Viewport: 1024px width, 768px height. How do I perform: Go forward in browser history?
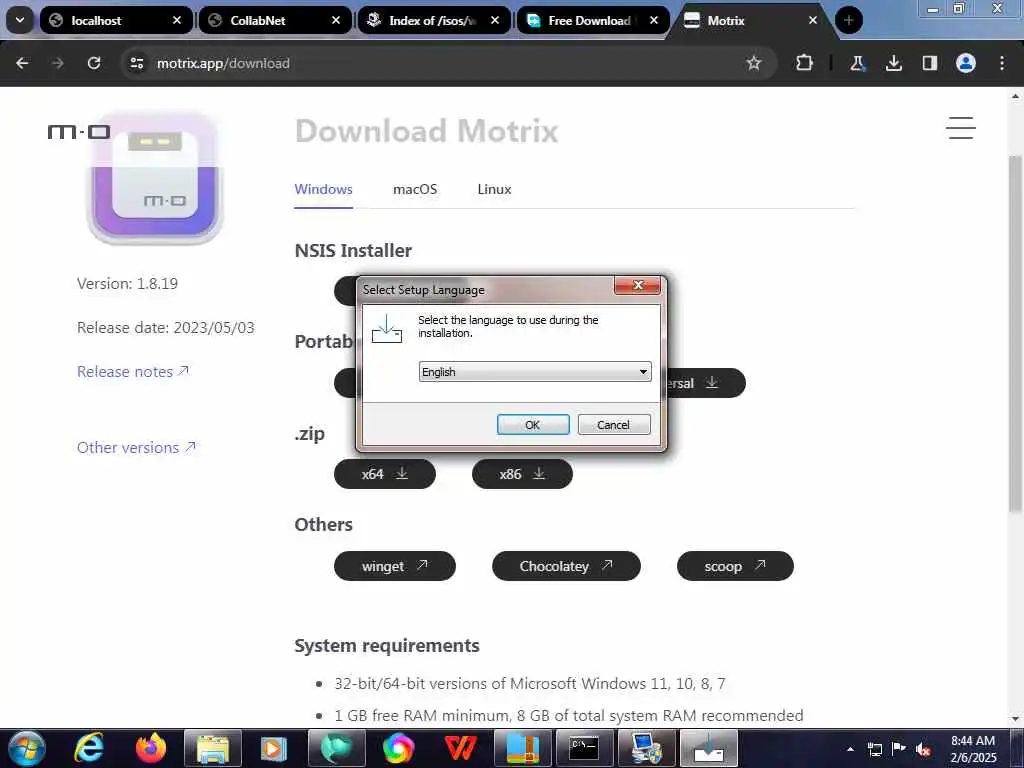(x=57, y=63)
